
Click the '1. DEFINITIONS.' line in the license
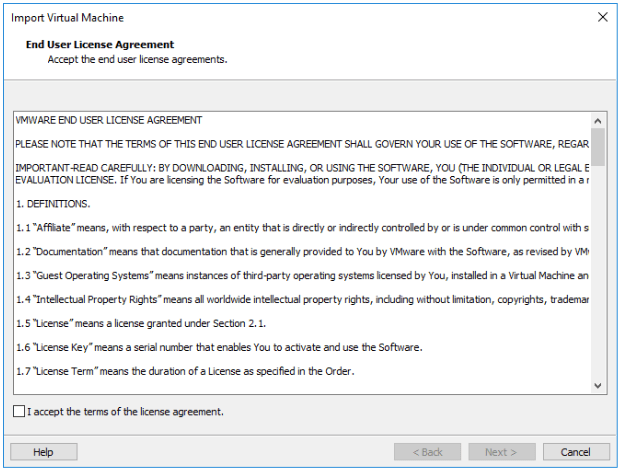53,204
